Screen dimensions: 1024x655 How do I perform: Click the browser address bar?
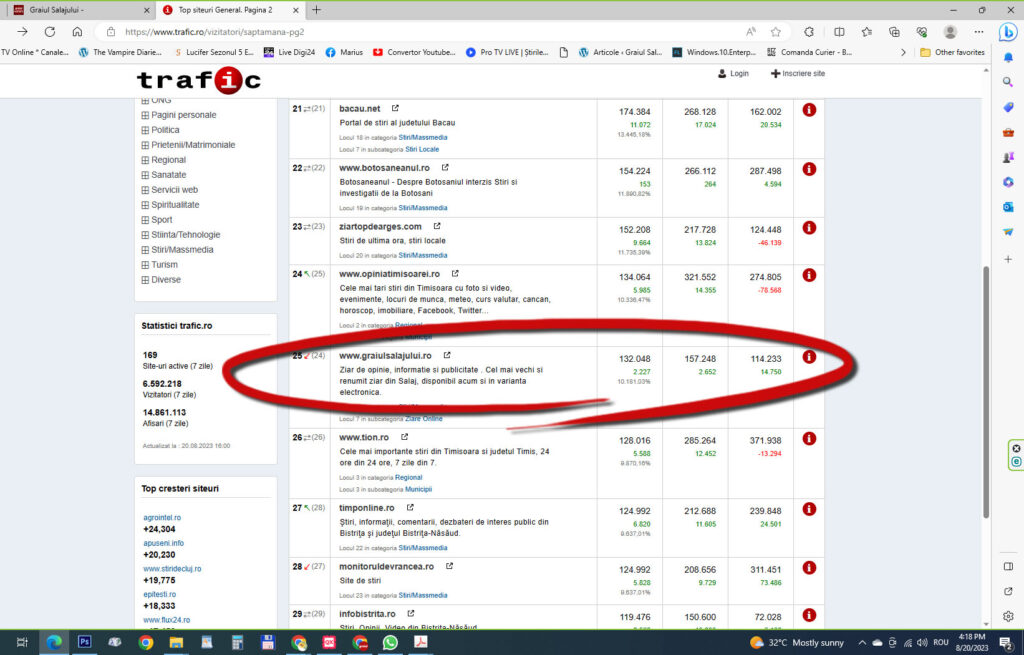[400, 31]
